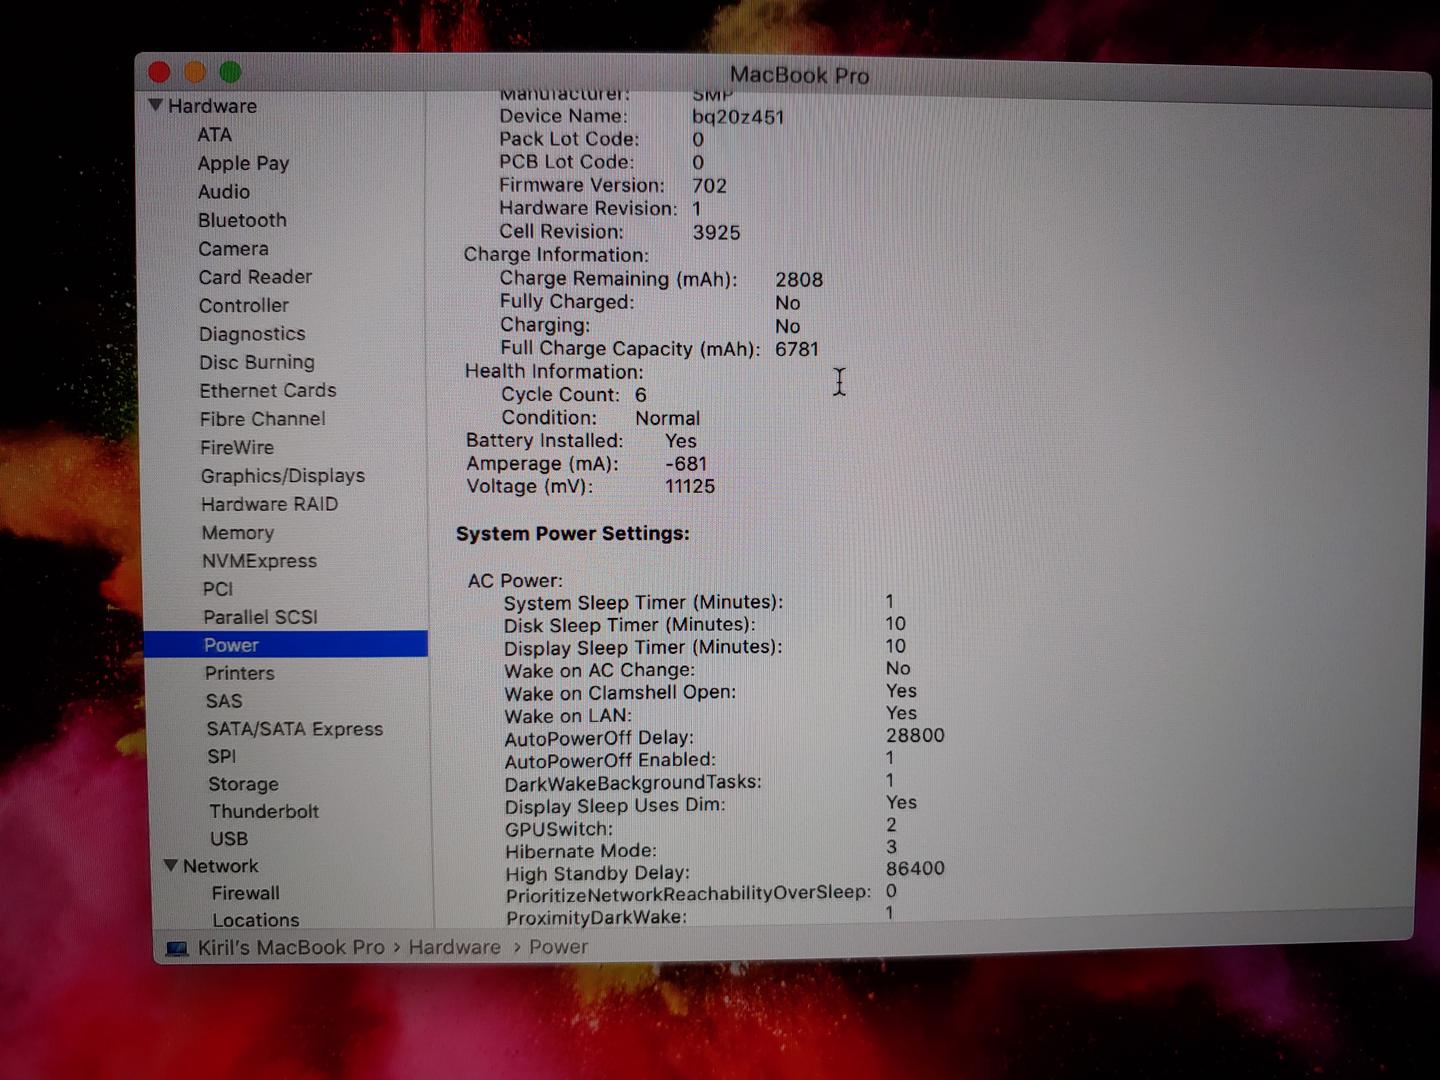This screenshot has width=1440, height=1080.
Task: Open Card Reader details
Action: tap(255, 277)
